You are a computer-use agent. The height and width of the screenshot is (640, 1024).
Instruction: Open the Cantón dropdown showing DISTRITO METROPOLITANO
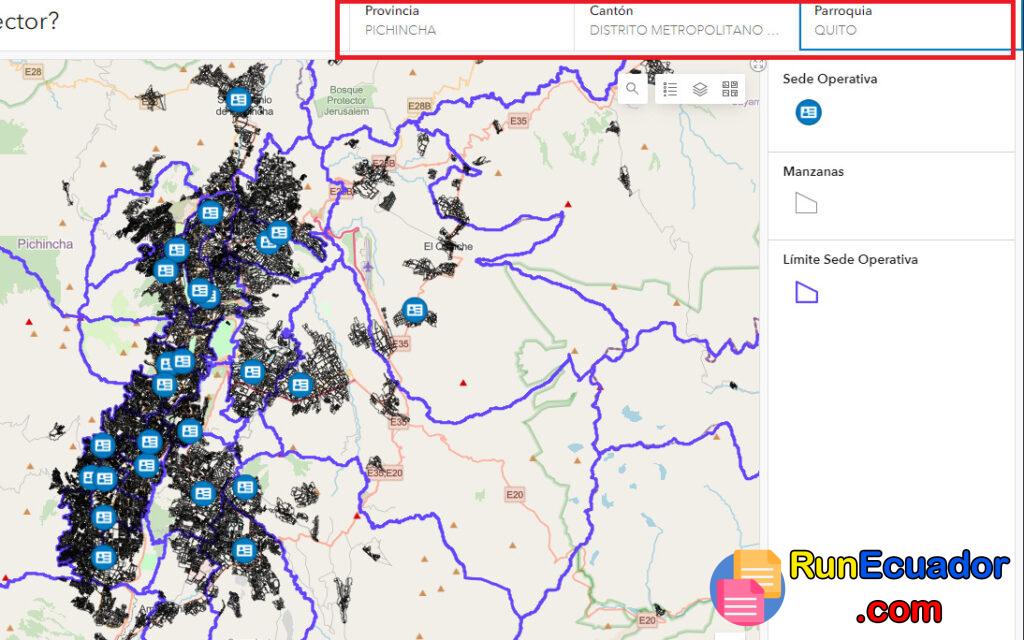point(686,21)
